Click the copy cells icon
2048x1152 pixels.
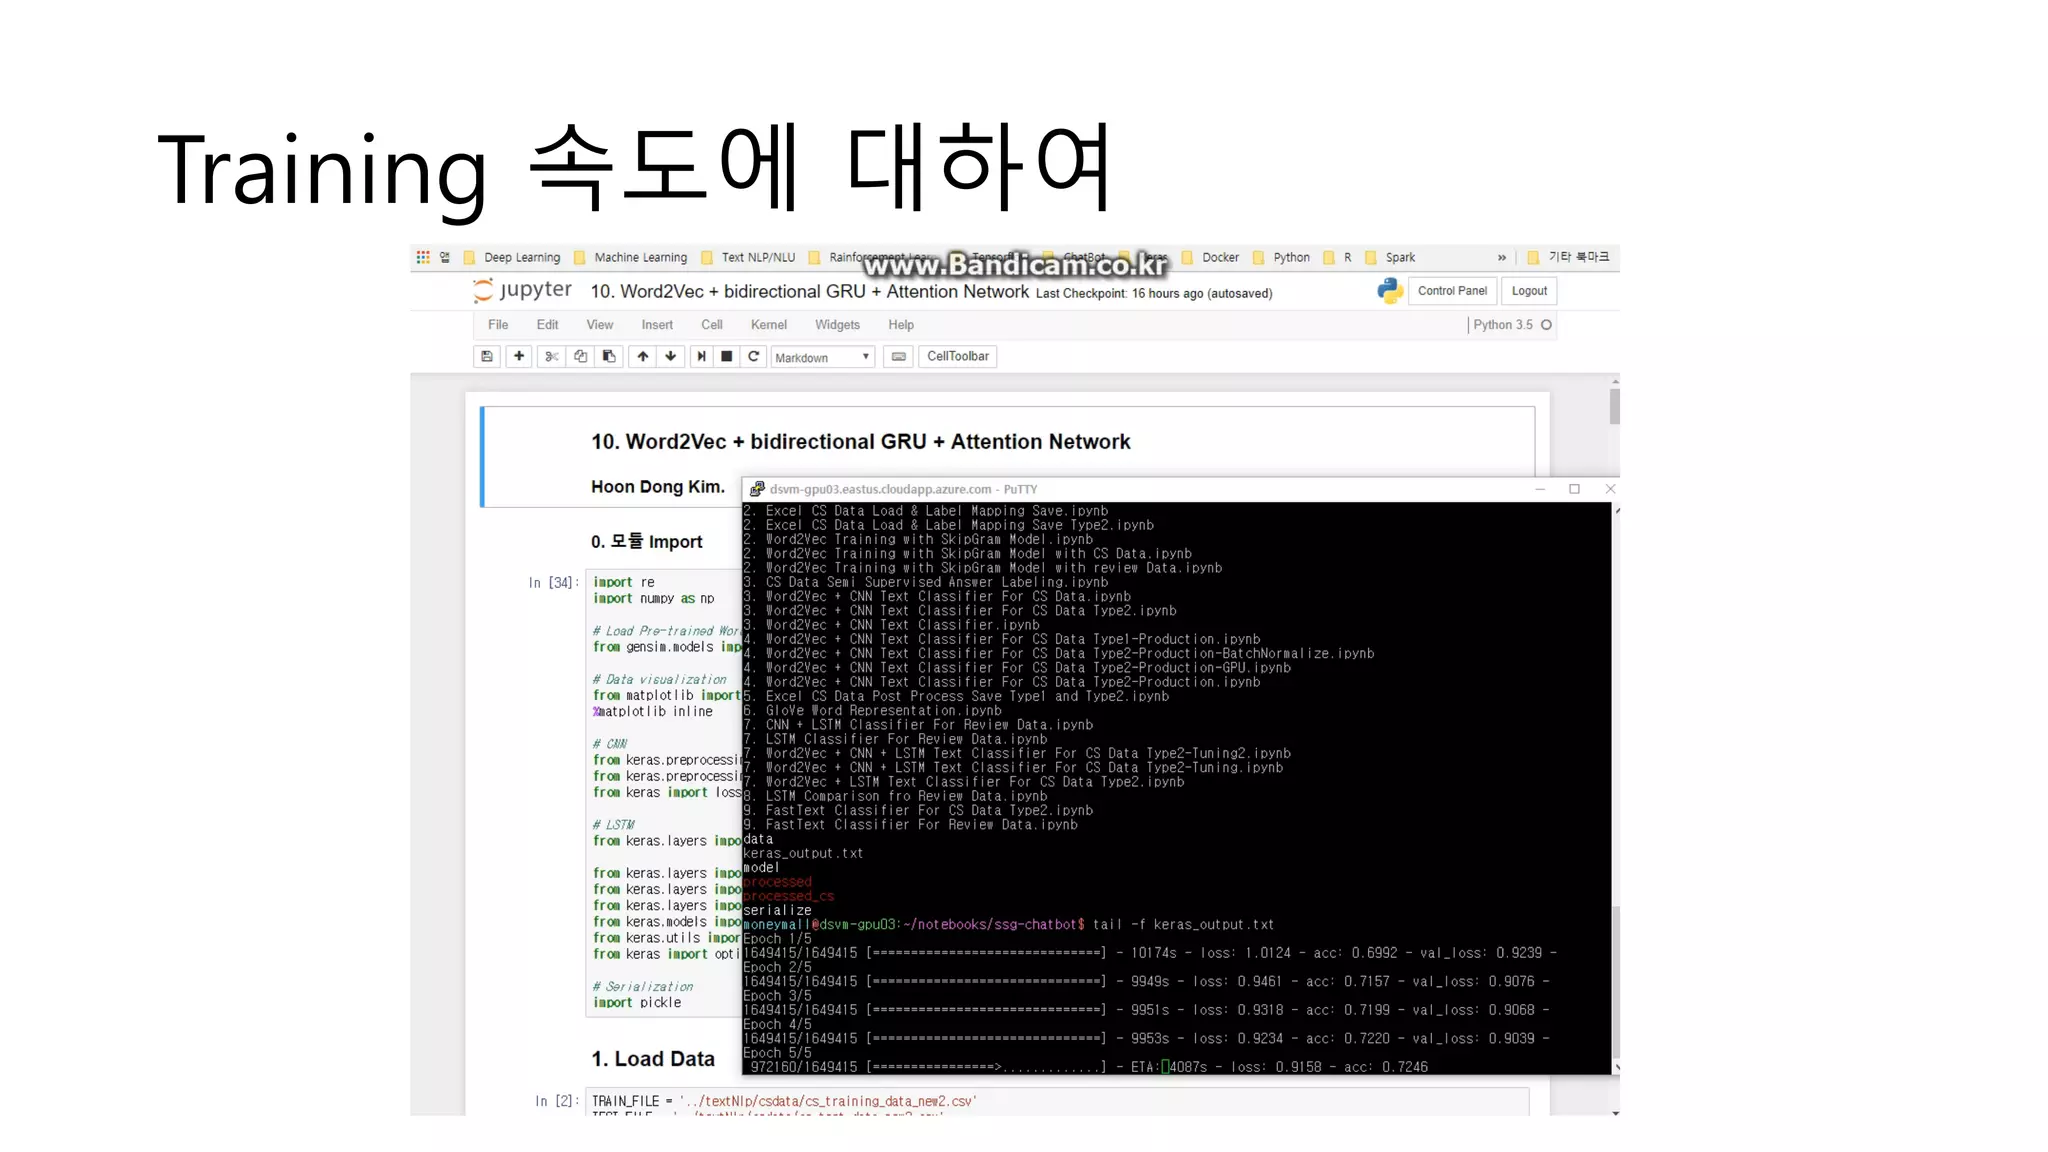click(x=580, y=356)
